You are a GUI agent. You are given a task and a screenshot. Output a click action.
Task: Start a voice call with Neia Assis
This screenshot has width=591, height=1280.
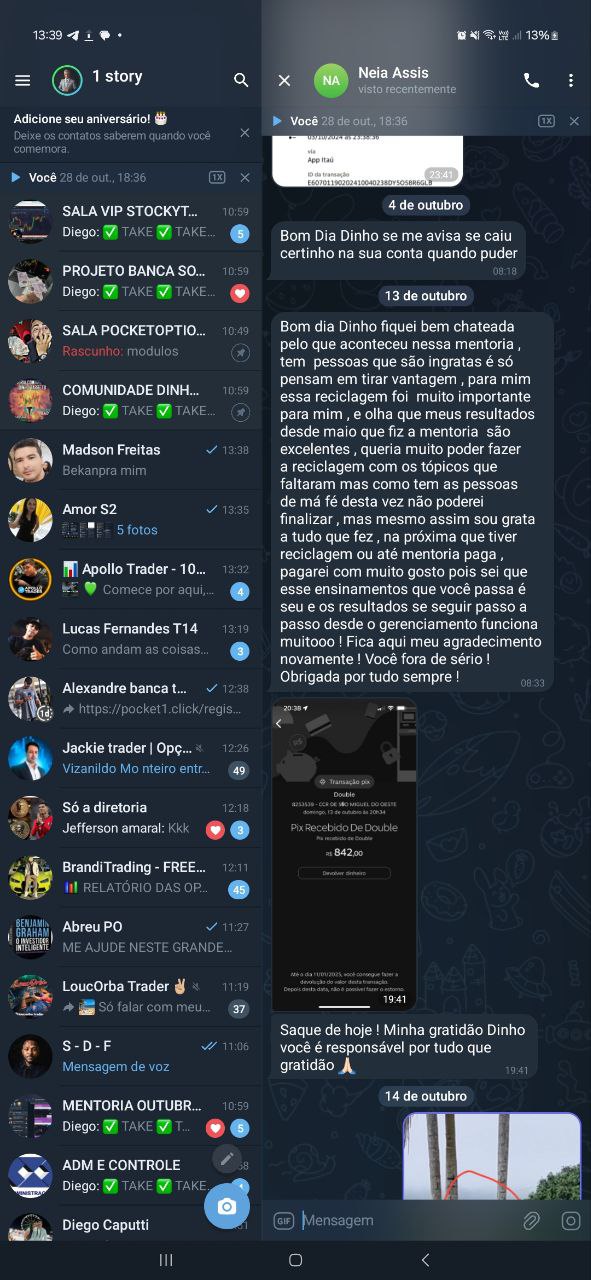[x=531, y=80]
